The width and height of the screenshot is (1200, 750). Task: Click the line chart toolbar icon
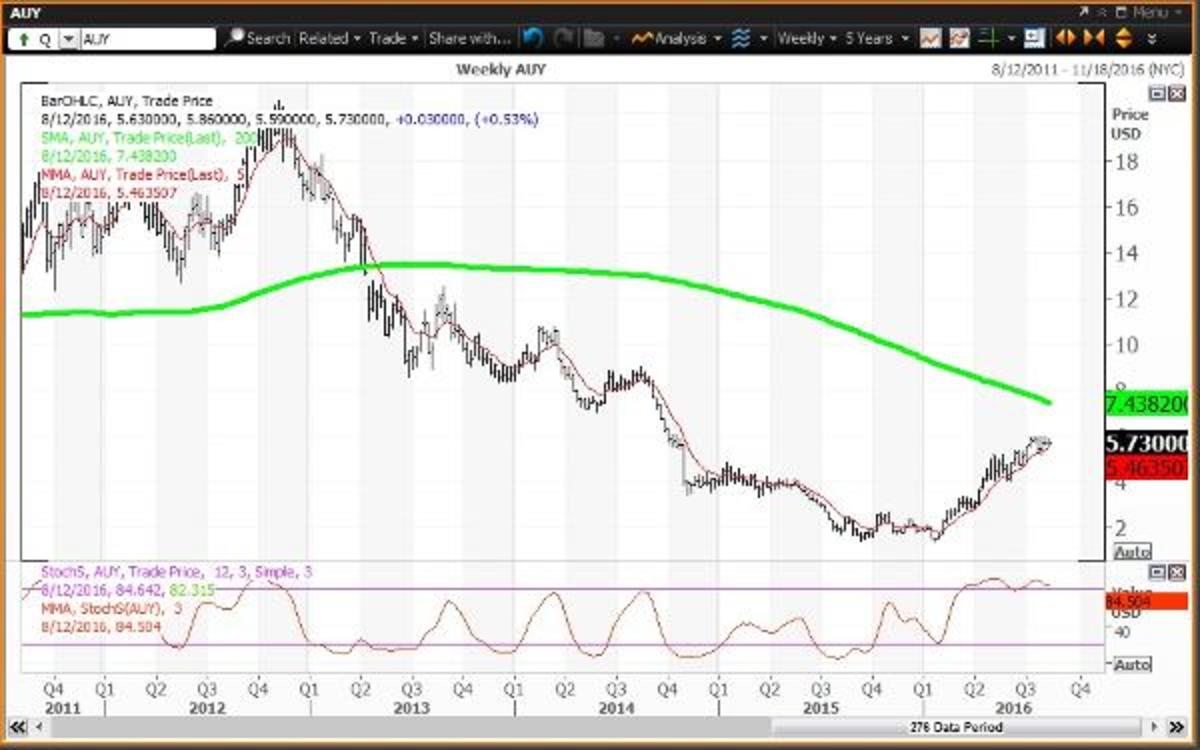pyautogui.click(x=930, y=39)
